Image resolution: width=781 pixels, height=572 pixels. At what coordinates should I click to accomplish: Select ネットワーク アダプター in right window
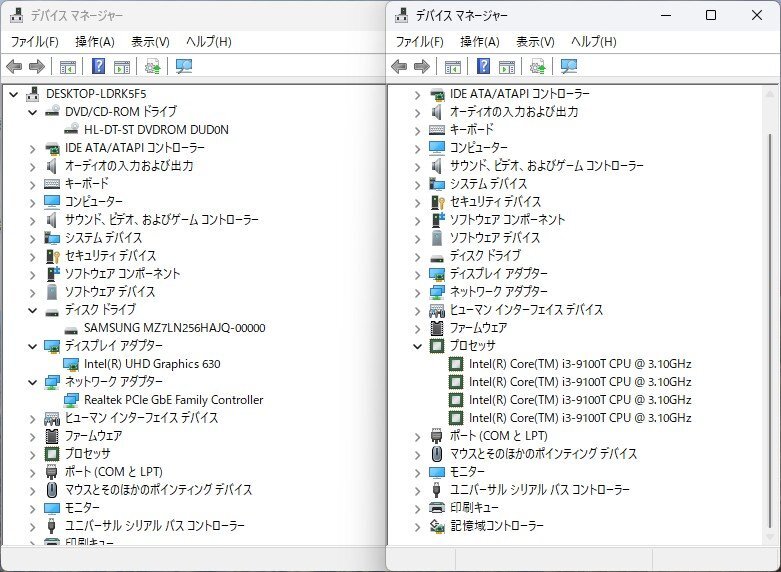point(498,292)
